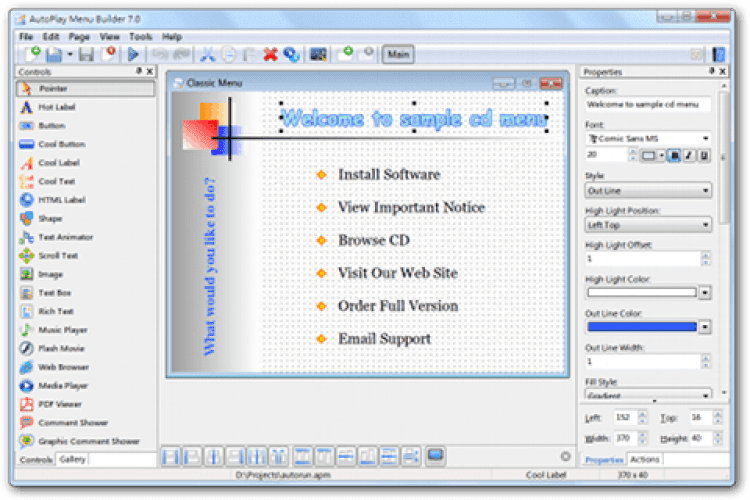
Task: Select the Pointer tool in Controls
Action: pyautogui.click(x=86, y=89)
